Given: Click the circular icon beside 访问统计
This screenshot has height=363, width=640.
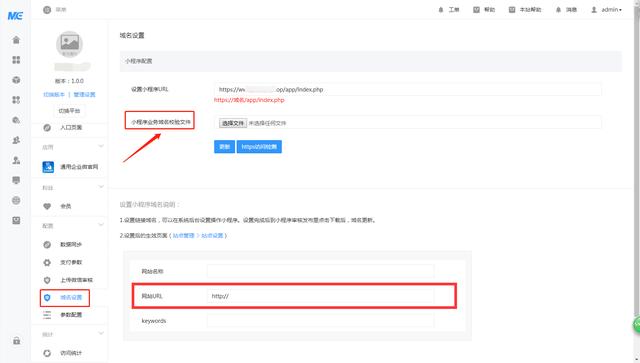Looking at the screenshot, I should click(x=47, y=353).
